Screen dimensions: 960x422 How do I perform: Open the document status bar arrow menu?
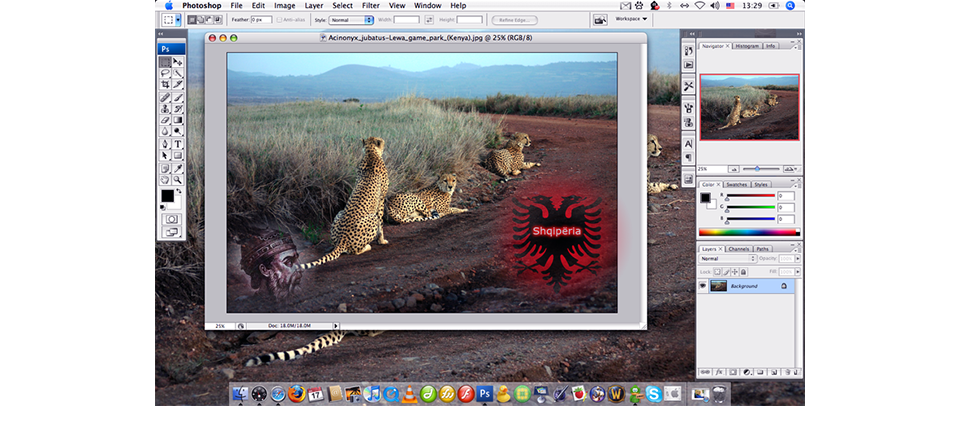(x=336, y=326)
